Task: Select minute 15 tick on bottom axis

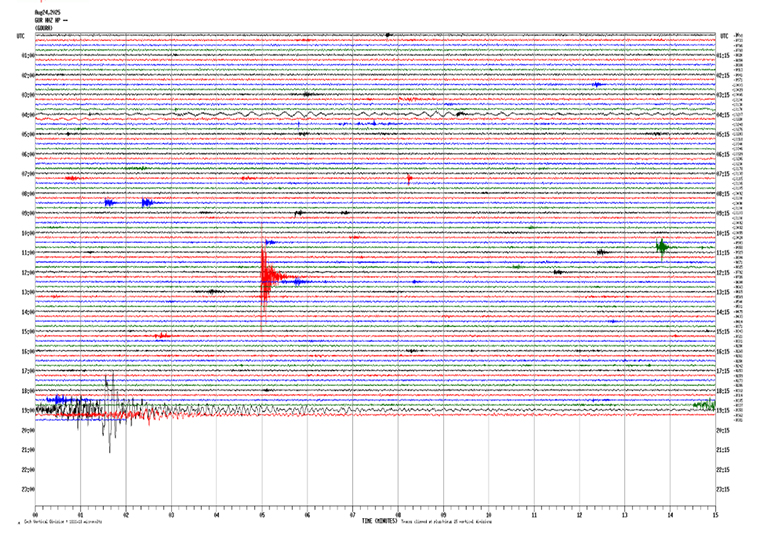Action: tap(714, 516)
